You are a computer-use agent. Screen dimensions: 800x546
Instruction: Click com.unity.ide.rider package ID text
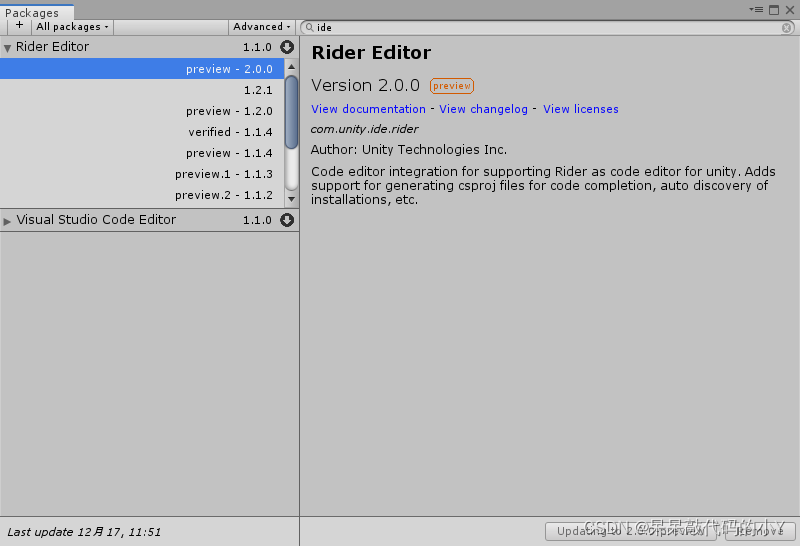click(x=364, y=129)
